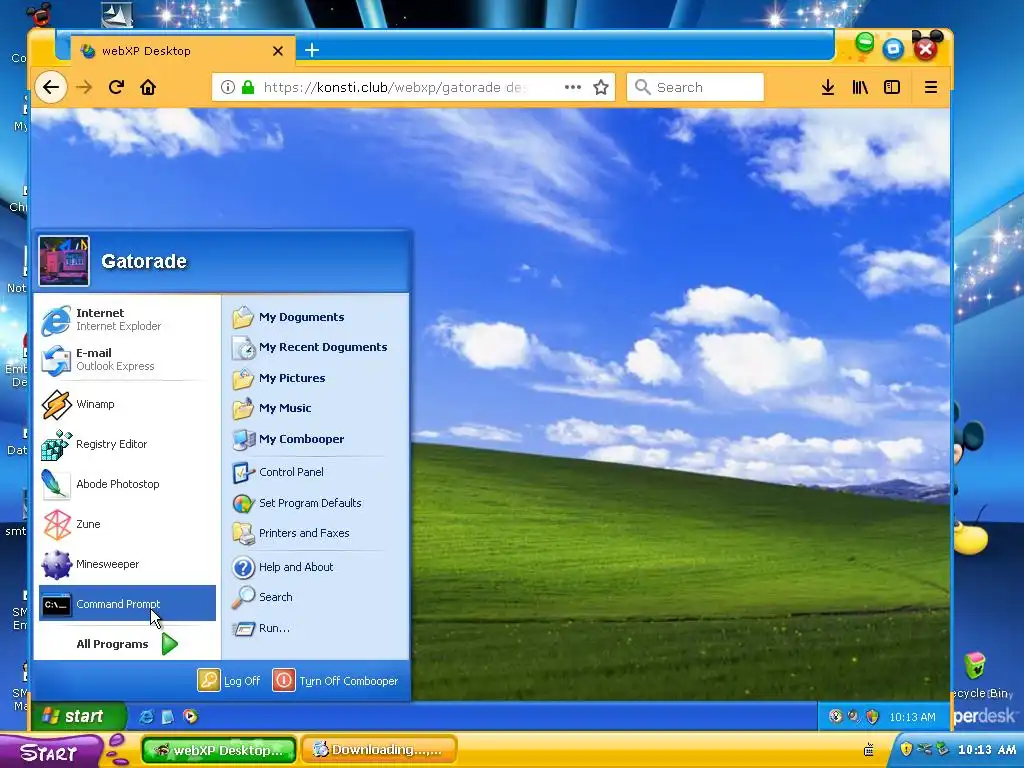Go back in the browser

51,88
